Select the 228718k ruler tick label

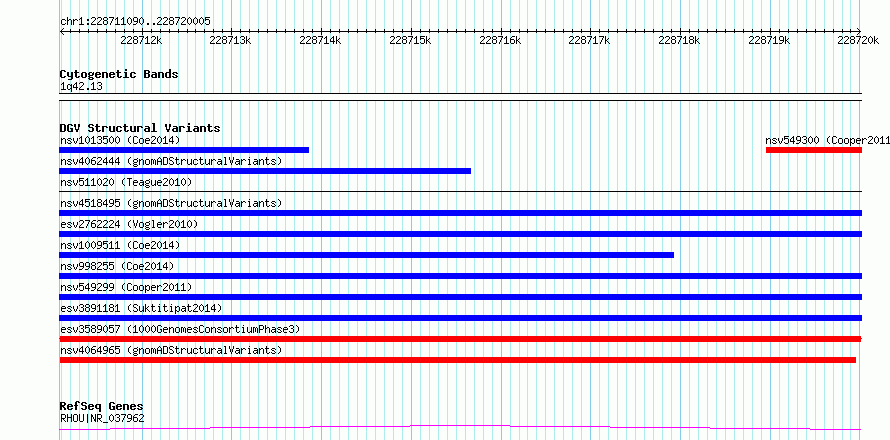coord(679,40)
